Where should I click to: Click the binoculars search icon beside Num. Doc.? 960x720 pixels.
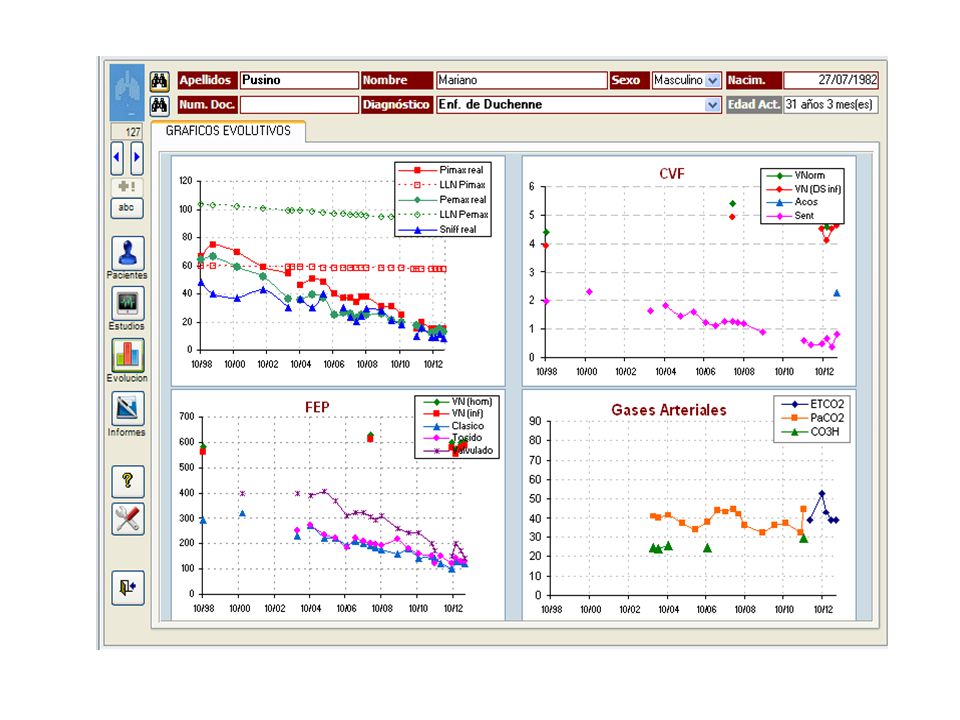159,105
